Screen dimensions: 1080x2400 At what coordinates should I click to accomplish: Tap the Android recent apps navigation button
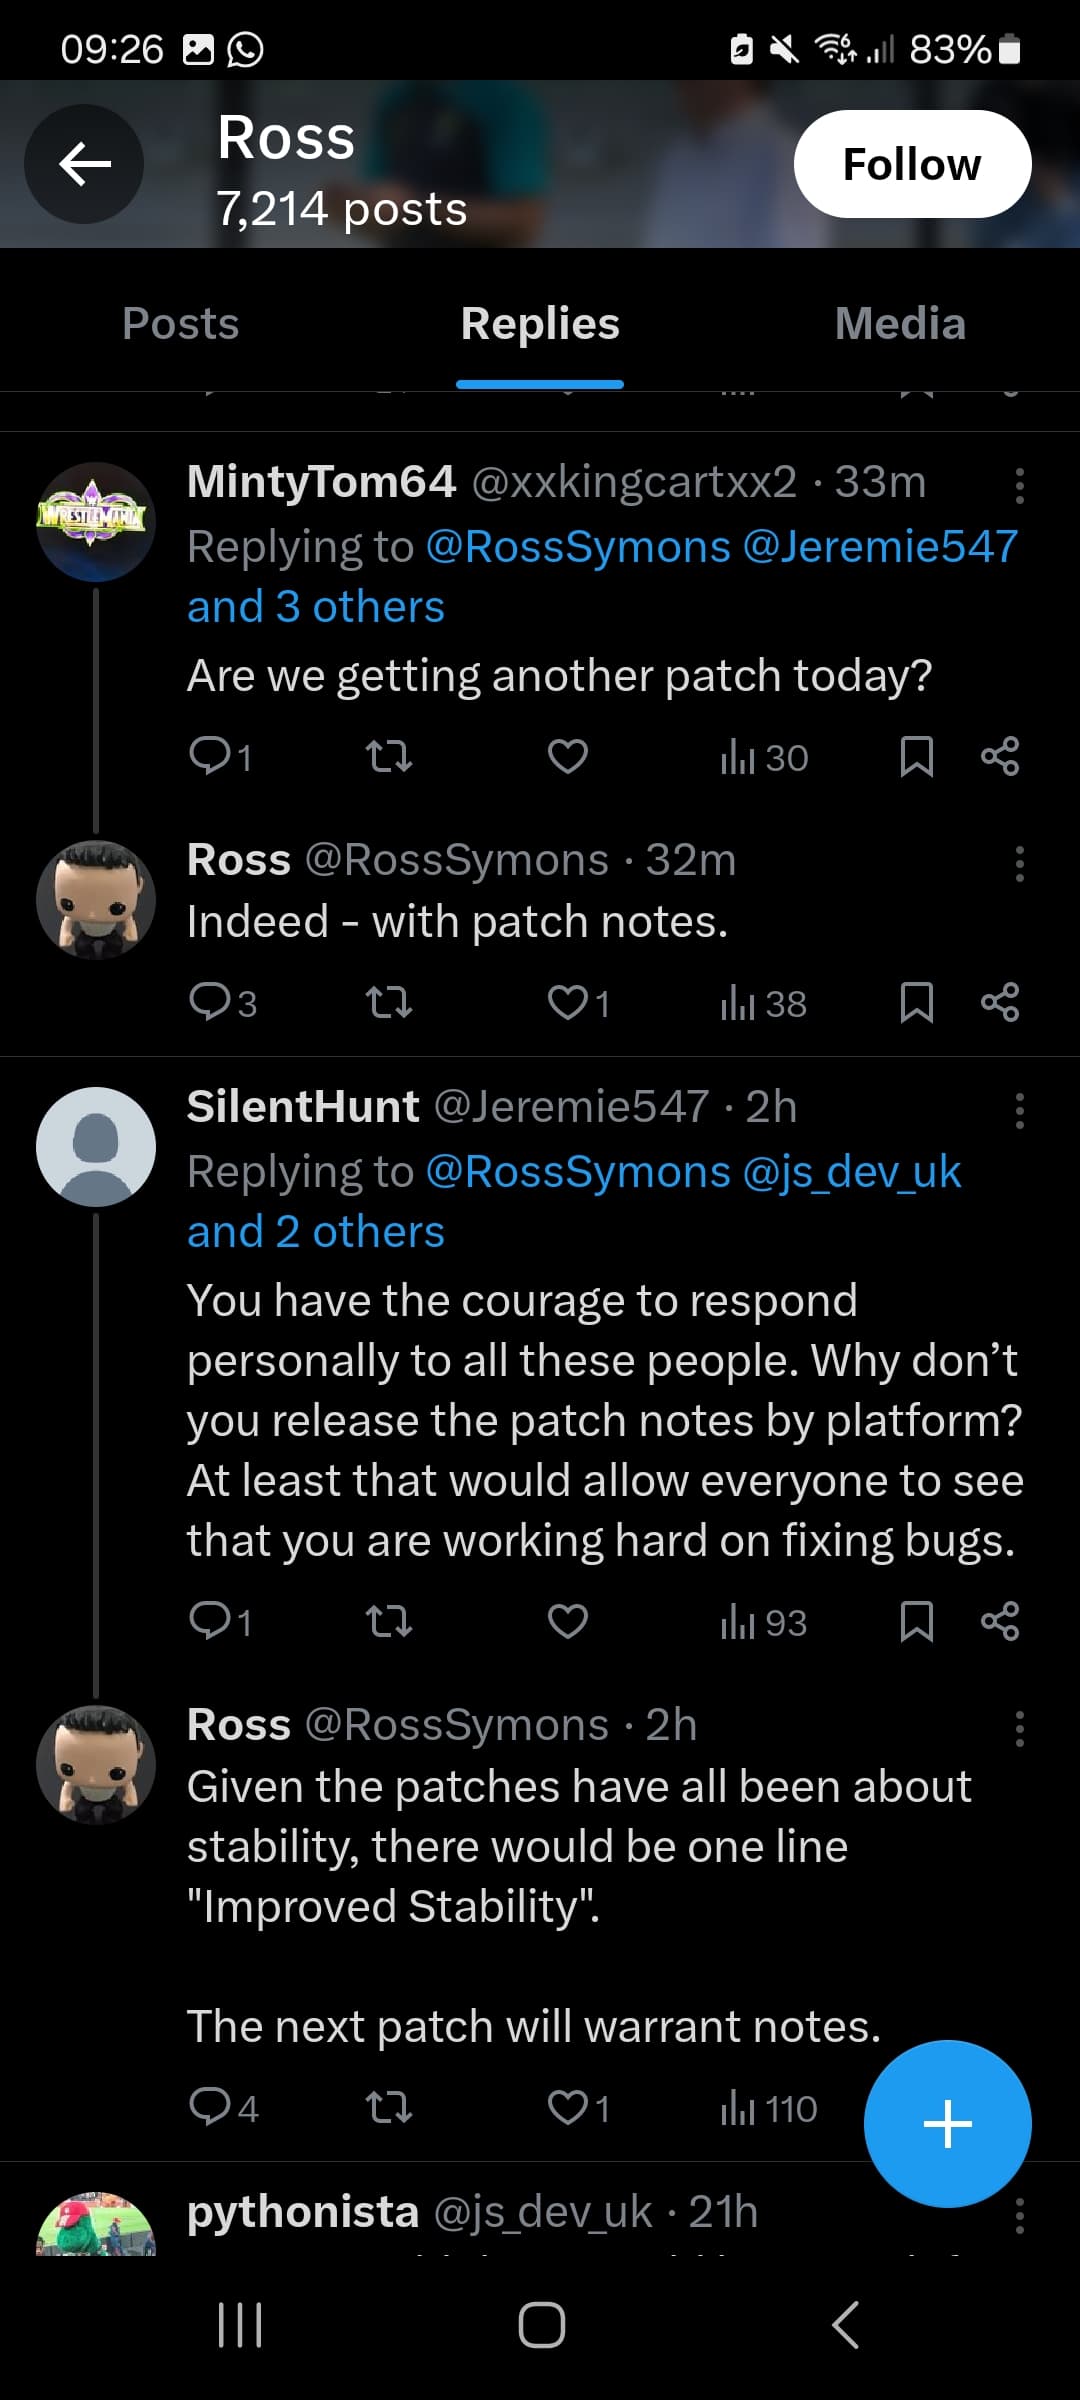[x=240, y=2325]
